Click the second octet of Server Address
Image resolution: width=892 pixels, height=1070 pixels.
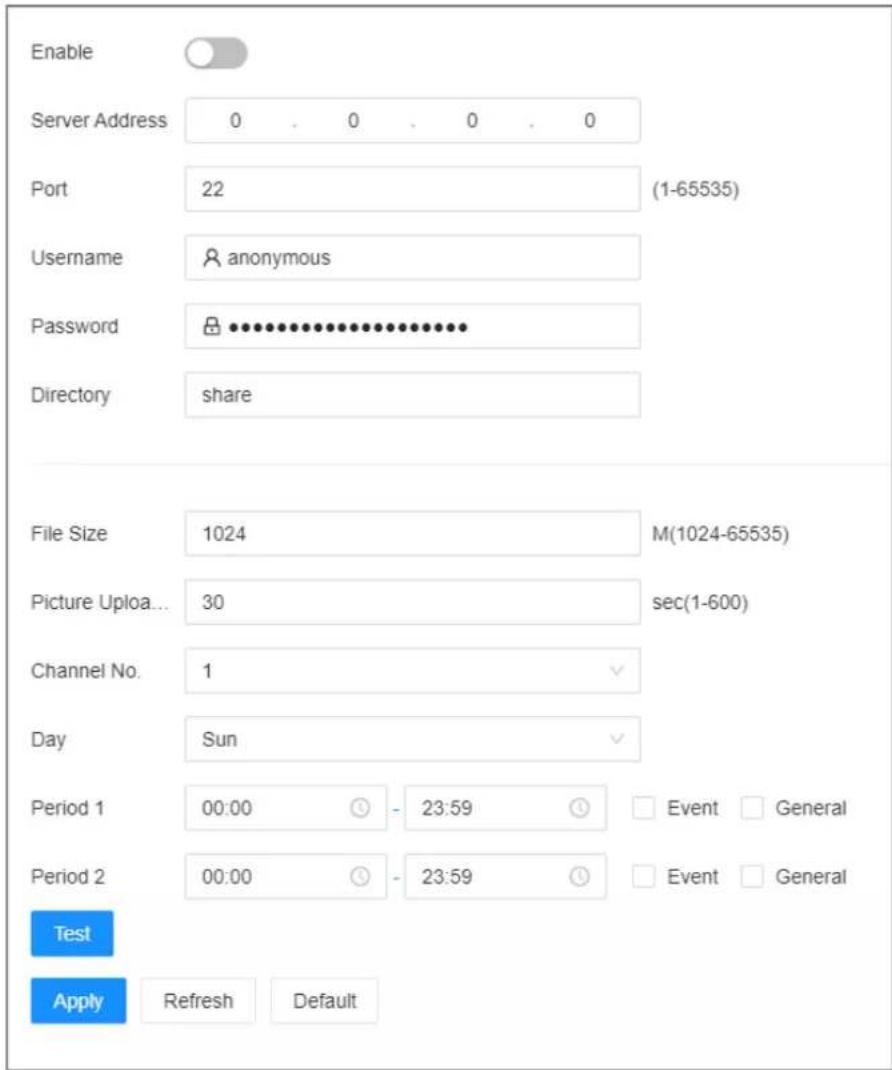point(354,121)
